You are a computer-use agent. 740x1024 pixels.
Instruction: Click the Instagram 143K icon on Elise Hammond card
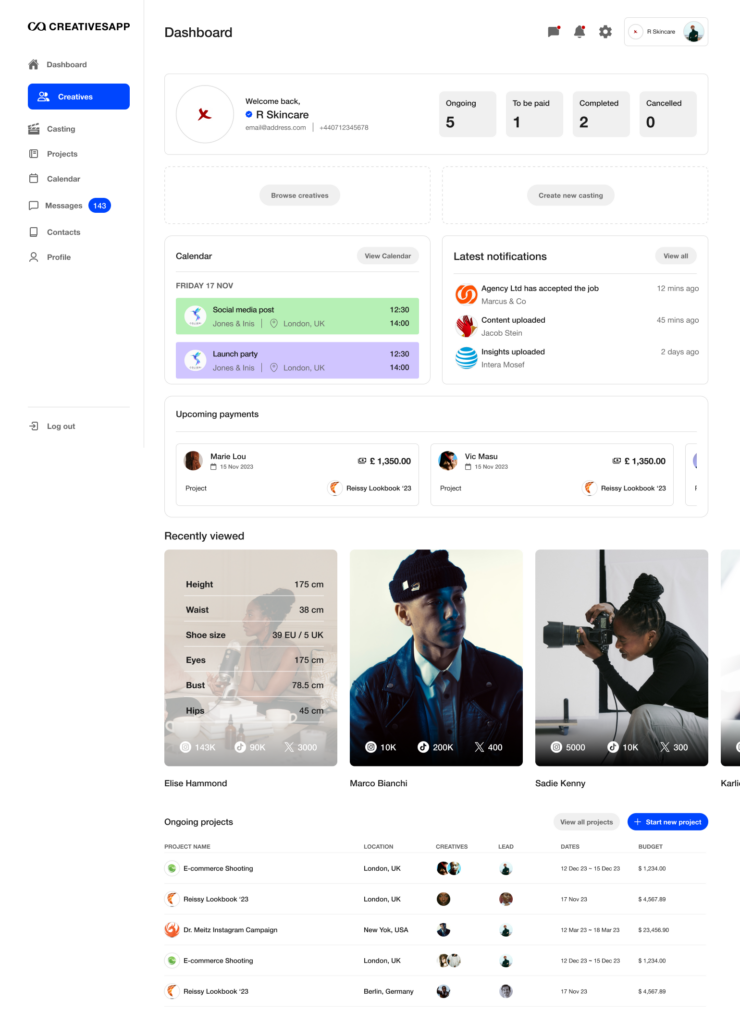pos(185,747)
